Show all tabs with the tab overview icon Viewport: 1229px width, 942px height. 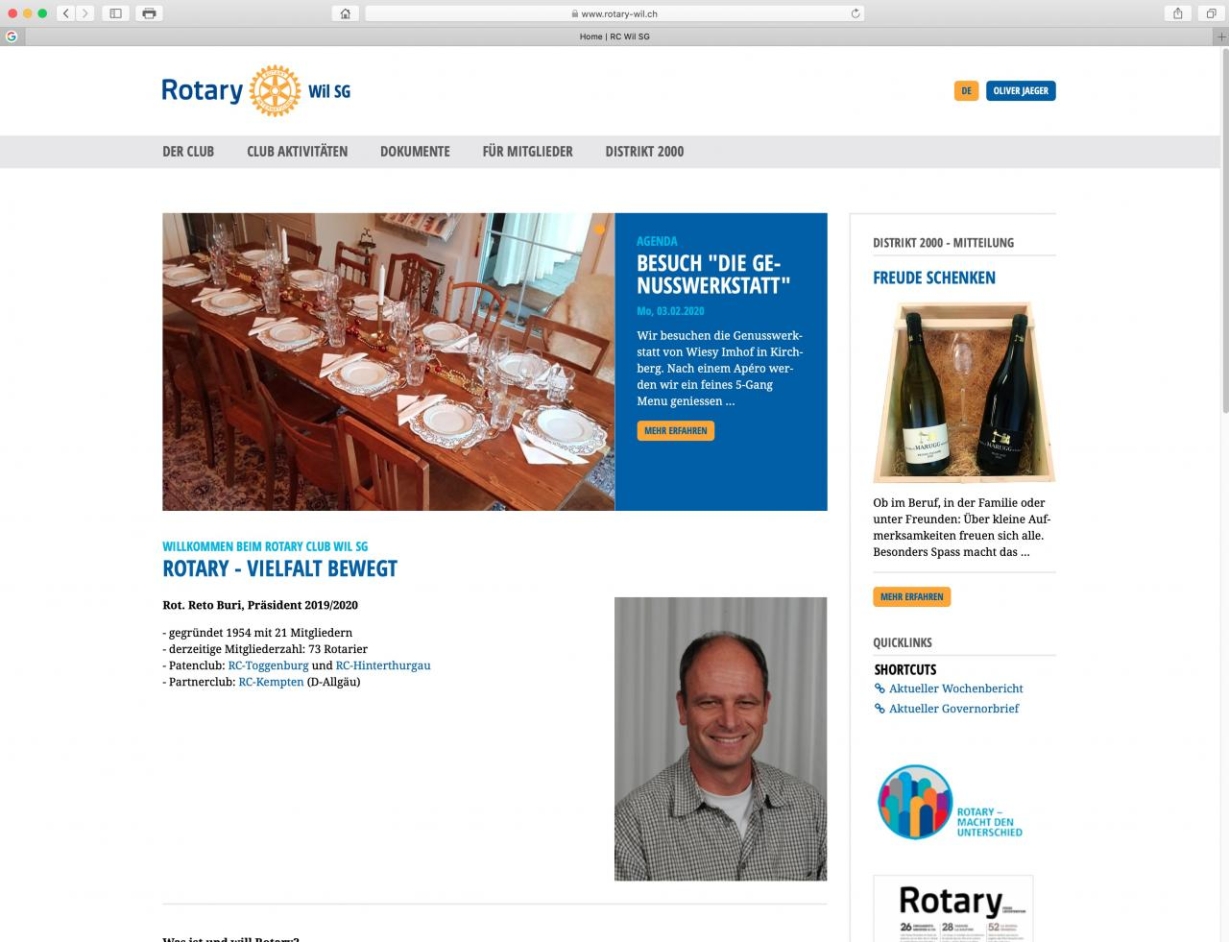click(1211, 13)
